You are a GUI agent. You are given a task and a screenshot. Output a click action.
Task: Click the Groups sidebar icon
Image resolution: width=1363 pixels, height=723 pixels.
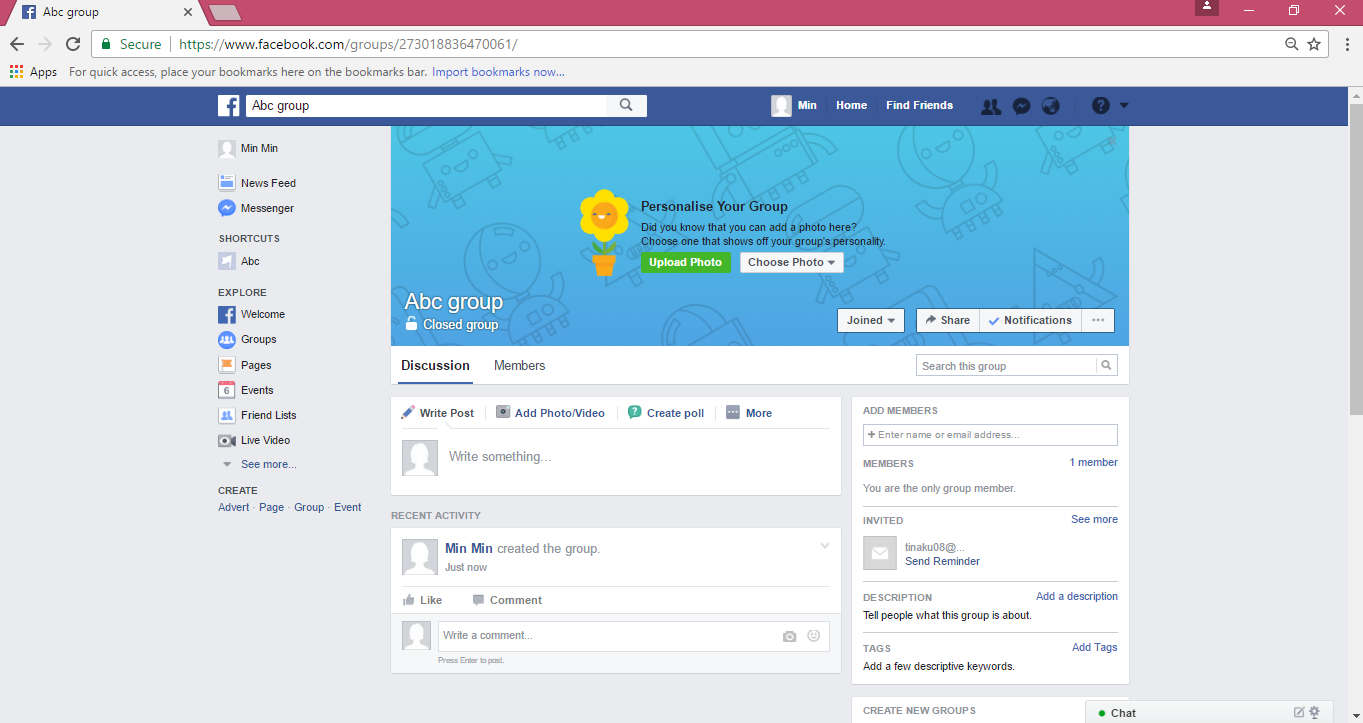227,339
